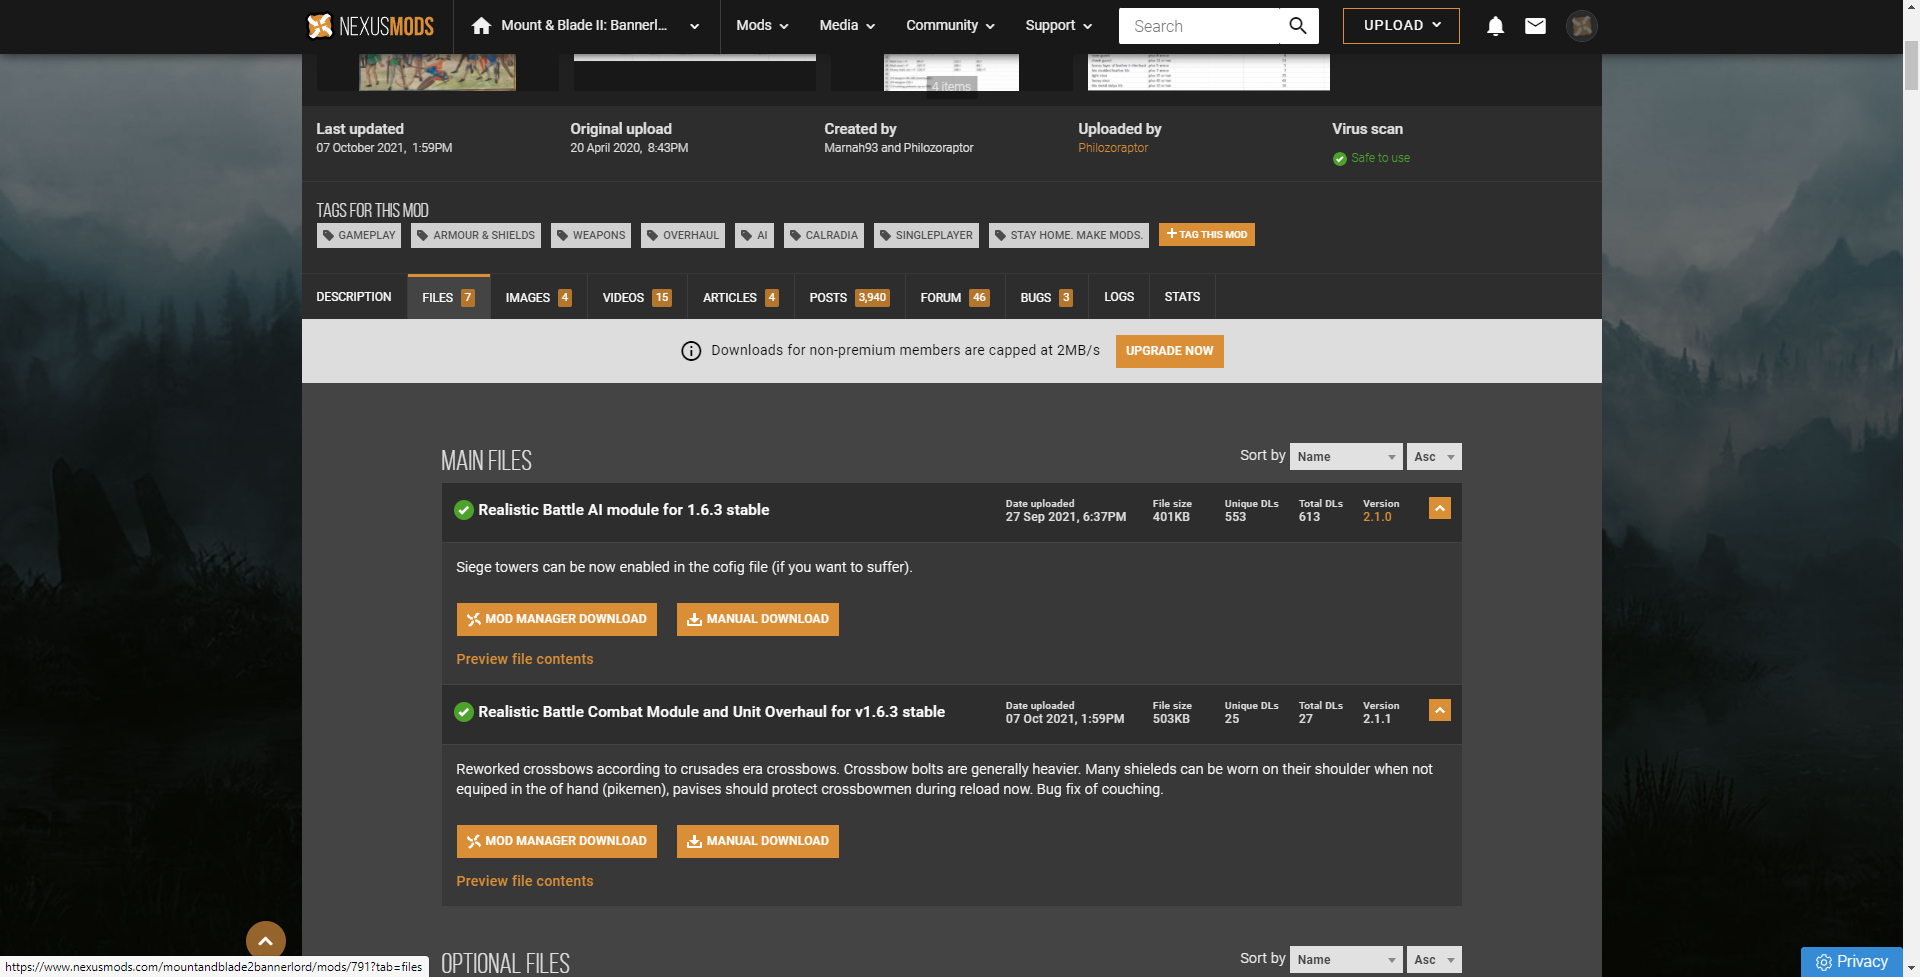This screenshot has width=1920, height=977.
Task: Click the Upgrade Now button
Action: click(1169, 351)
